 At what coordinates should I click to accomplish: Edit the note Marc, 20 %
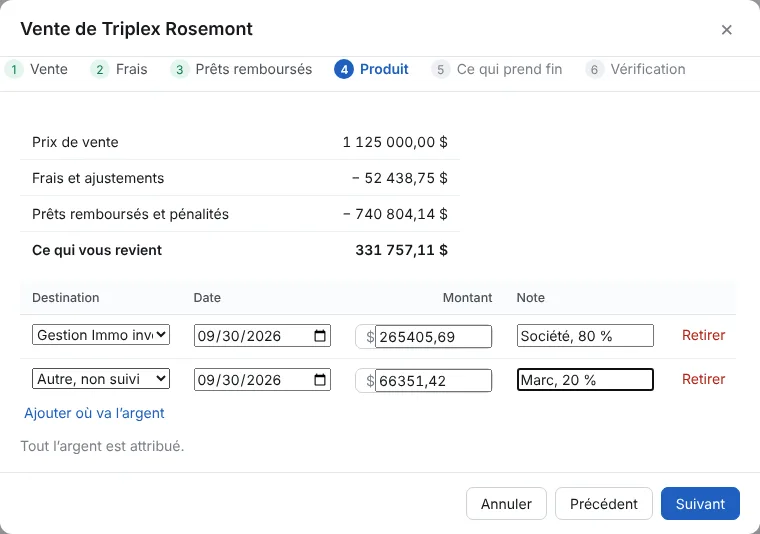(x=585, y=379)
